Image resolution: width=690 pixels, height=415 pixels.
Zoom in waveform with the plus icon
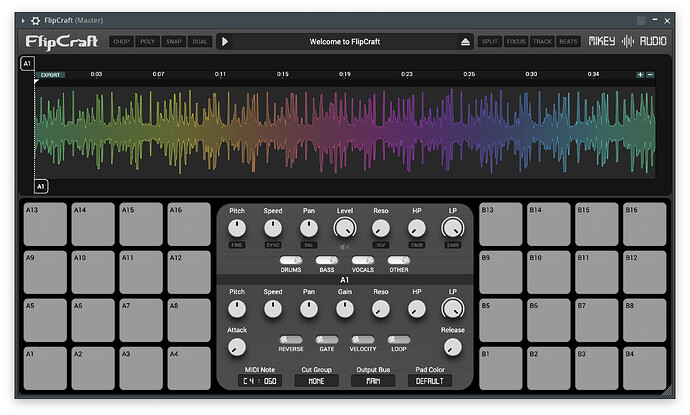640,75
